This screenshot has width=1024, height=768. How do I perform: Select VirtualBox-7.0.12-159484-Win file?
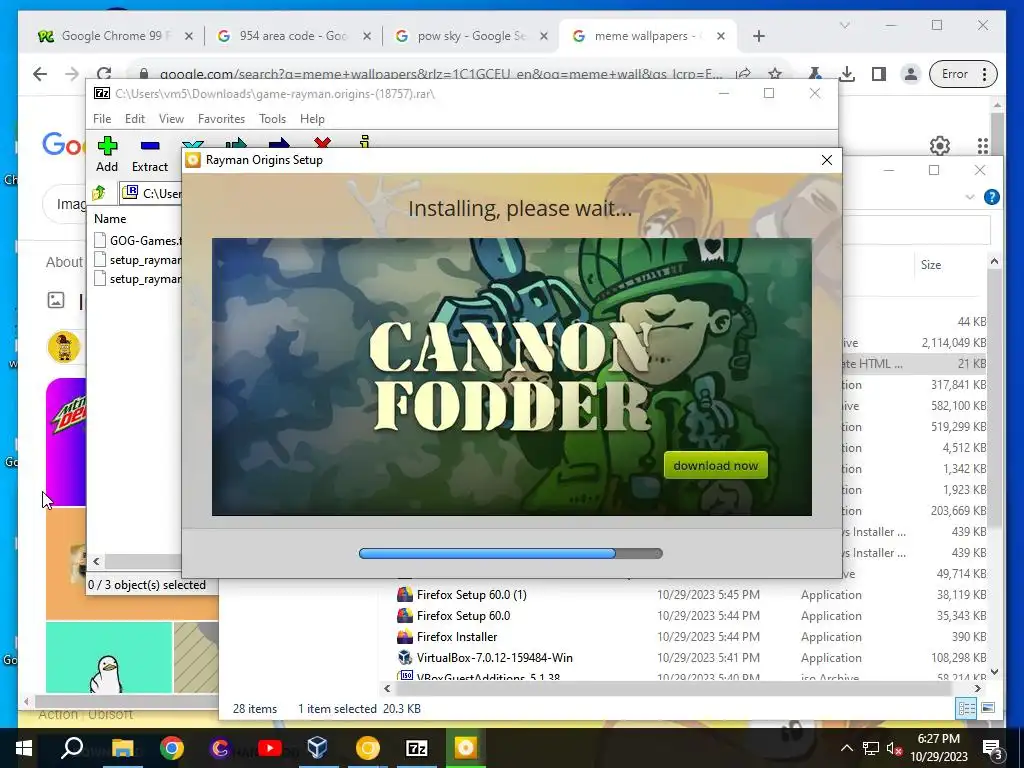(494, 658)
